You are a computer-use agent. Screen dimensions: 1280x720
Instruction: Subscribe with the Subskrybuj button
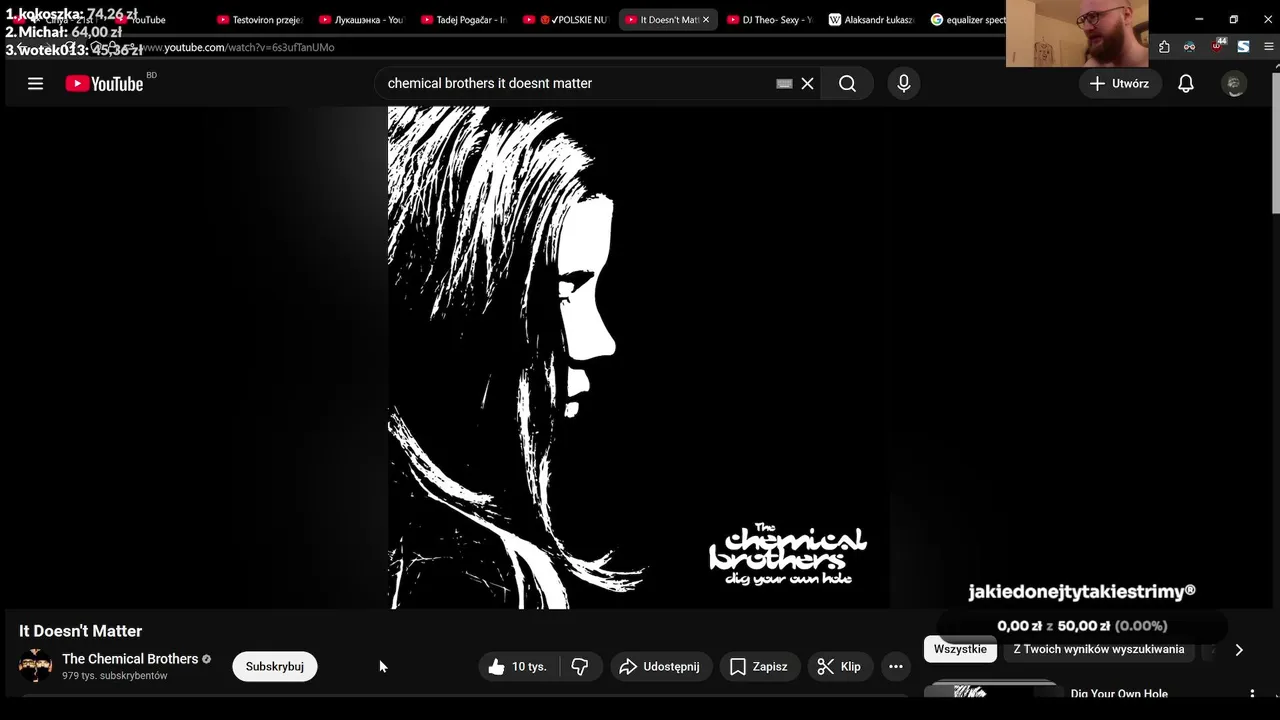[275, 667]
